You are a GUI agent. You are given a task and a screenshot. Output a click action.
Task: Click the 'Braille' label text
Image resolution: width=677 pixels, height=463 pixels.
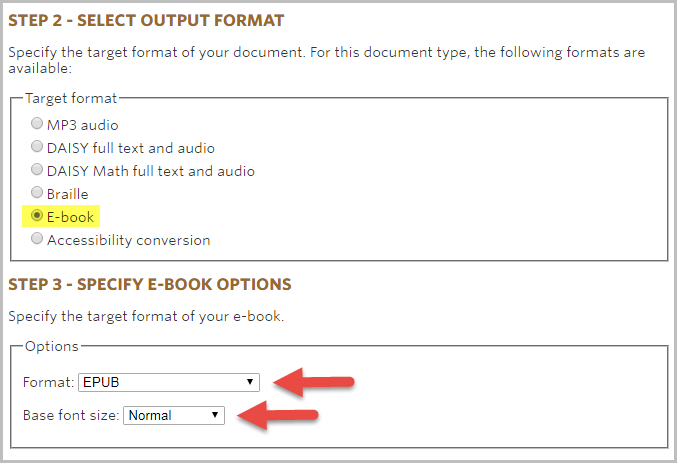point(68,194)
